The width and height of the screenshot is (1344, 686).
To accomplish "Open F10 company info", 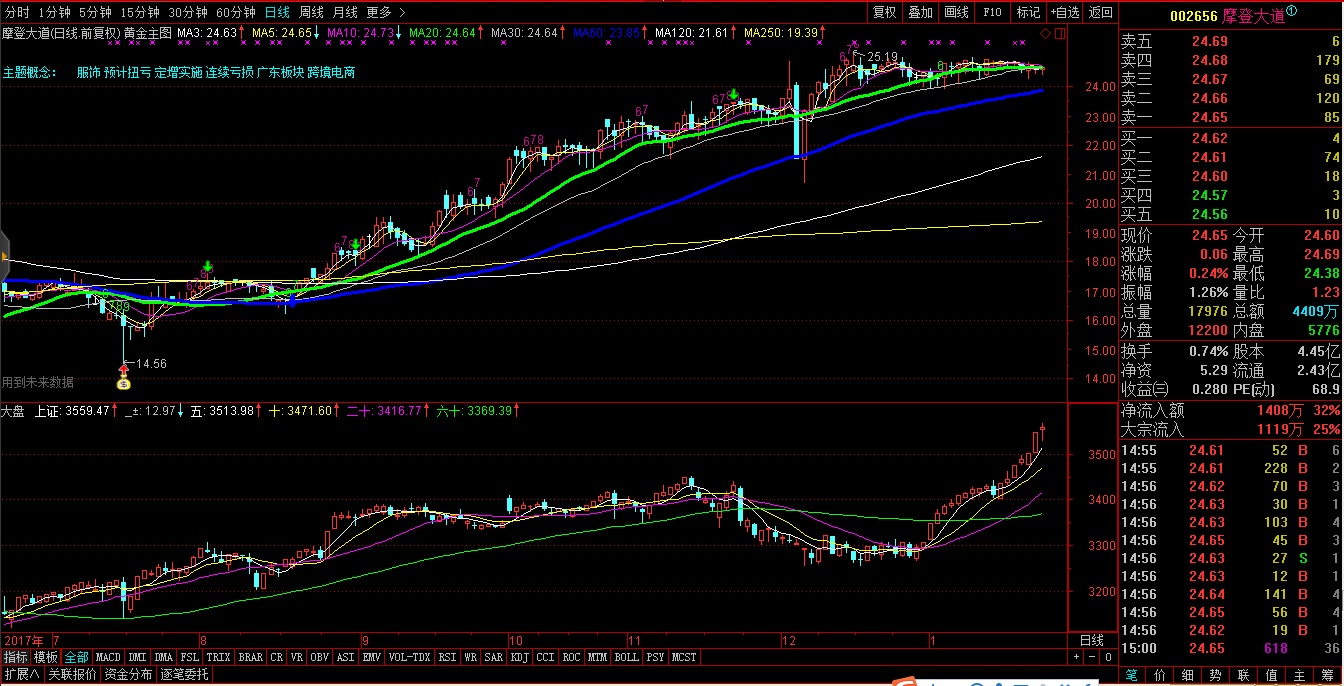I will [992, 12].
